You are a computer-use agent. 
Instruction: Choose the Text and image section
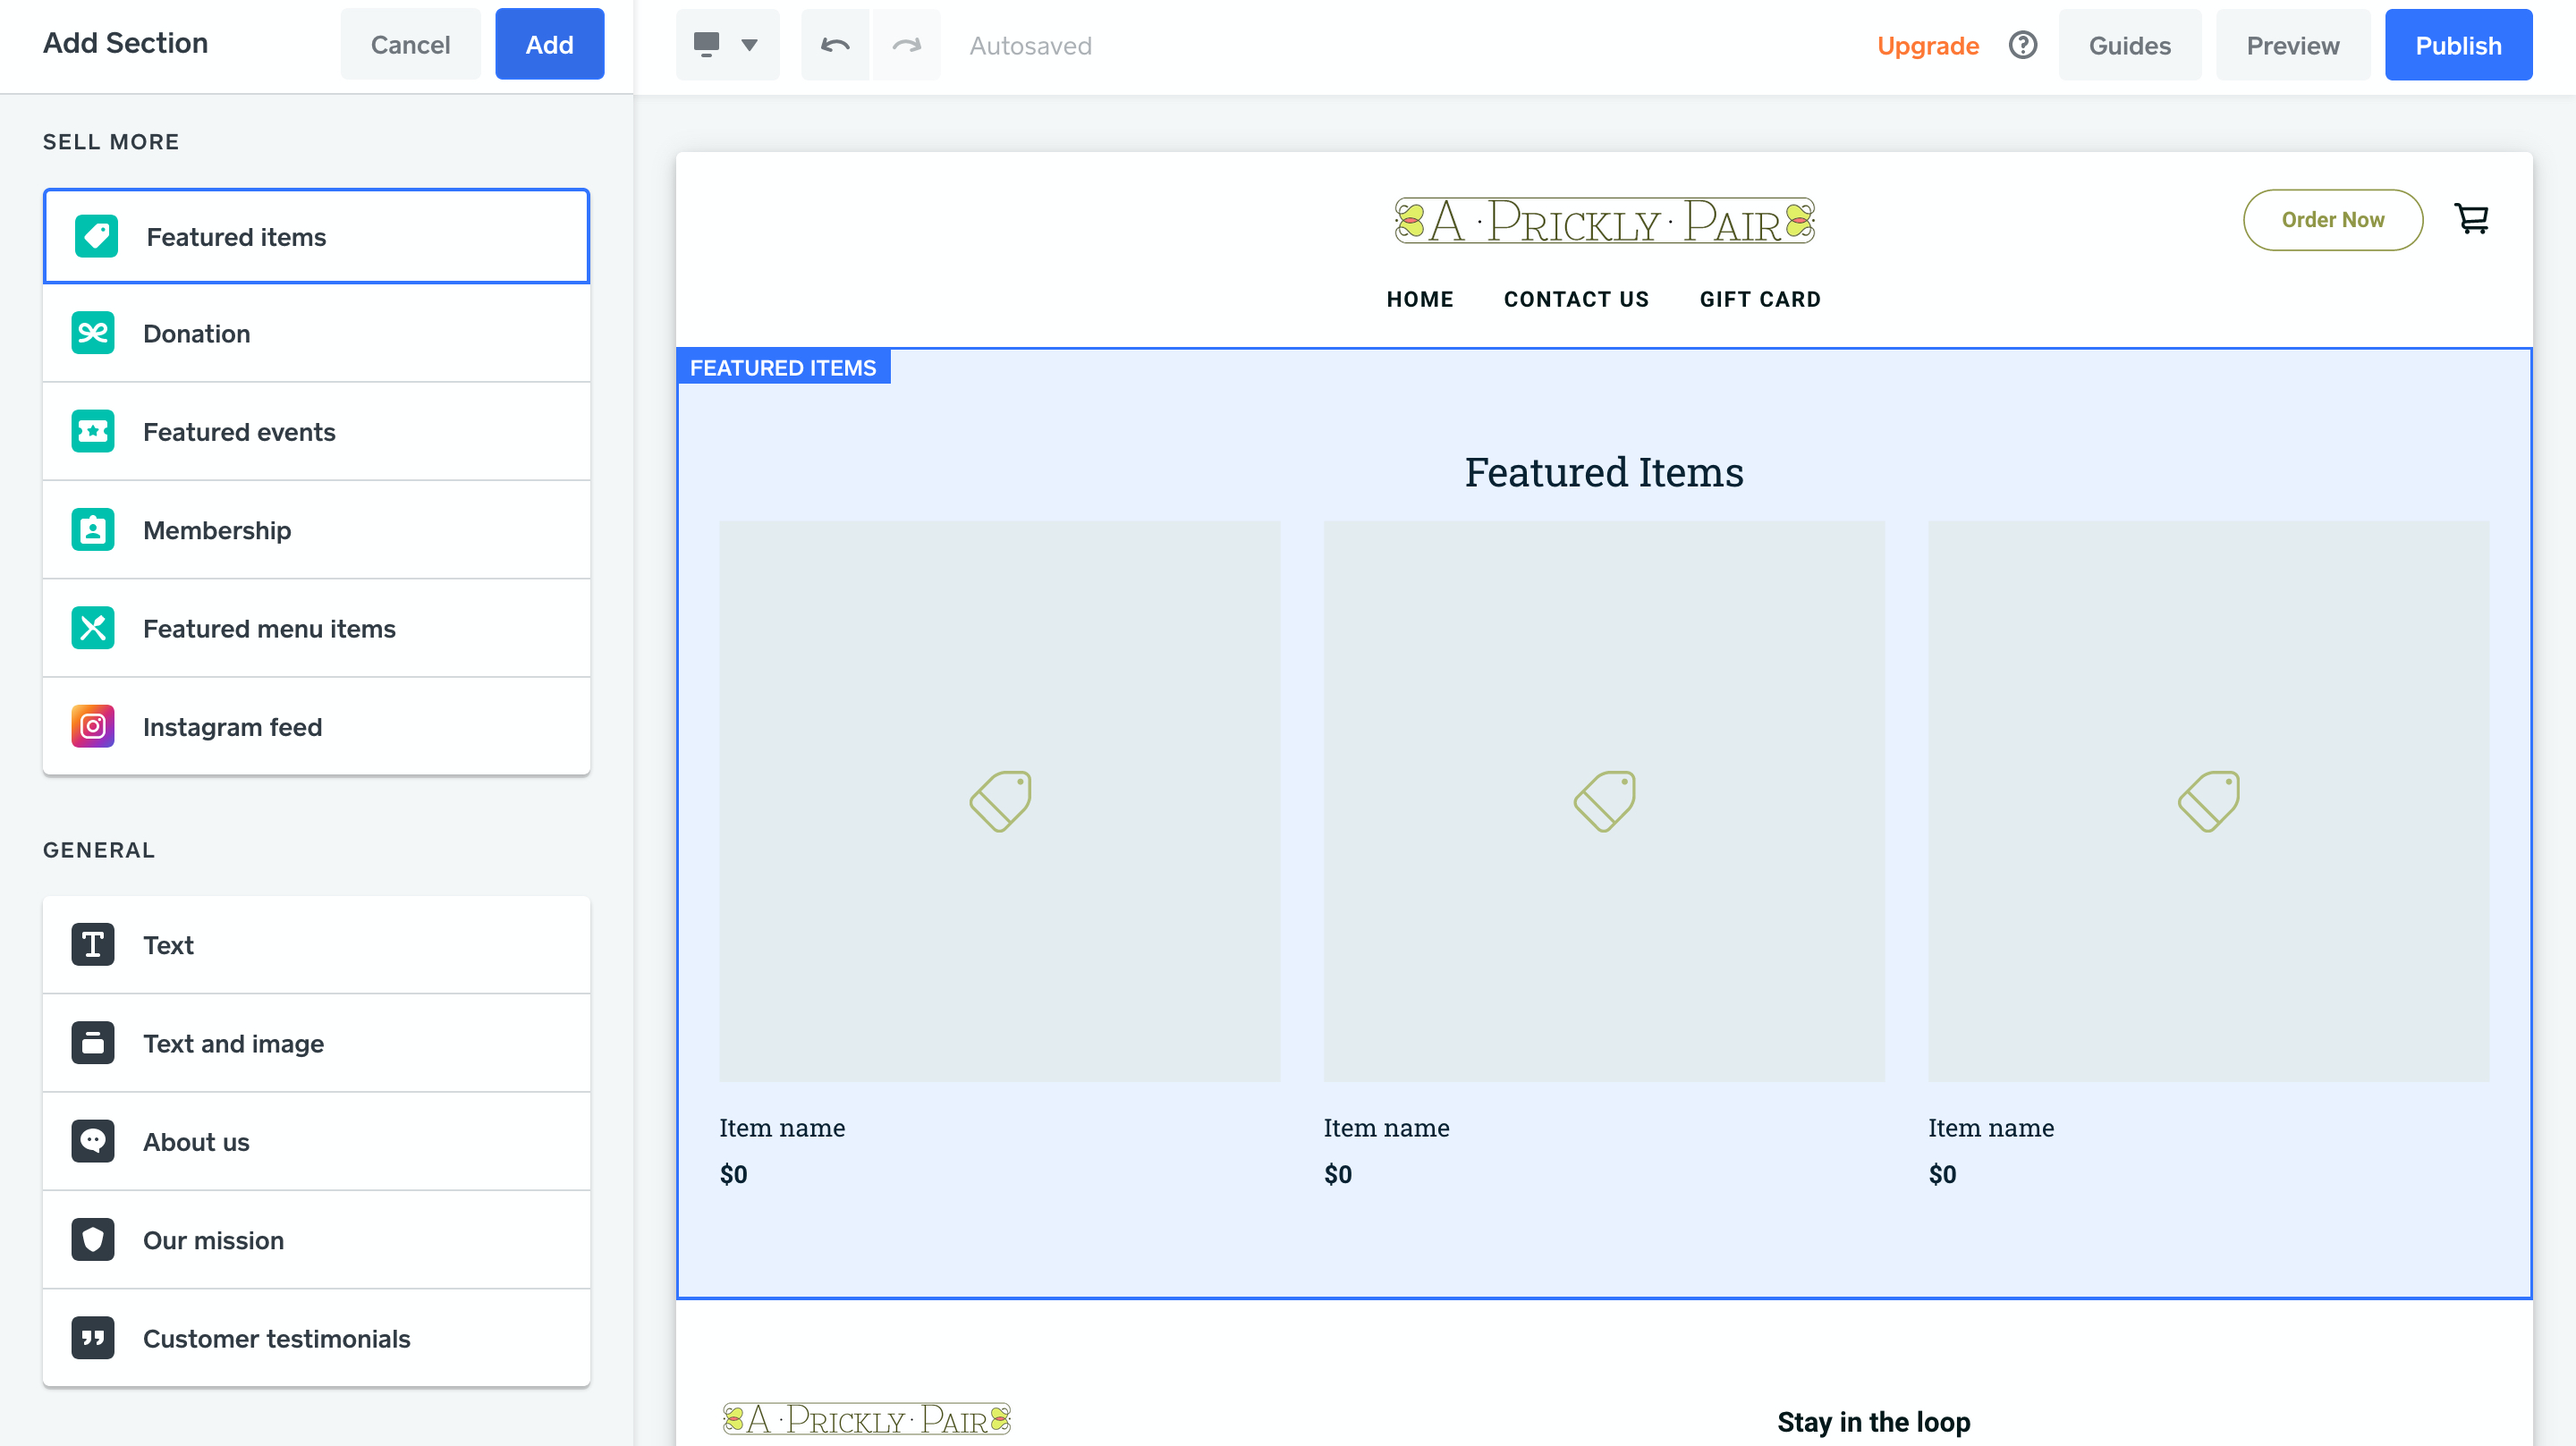point(316,1043)
